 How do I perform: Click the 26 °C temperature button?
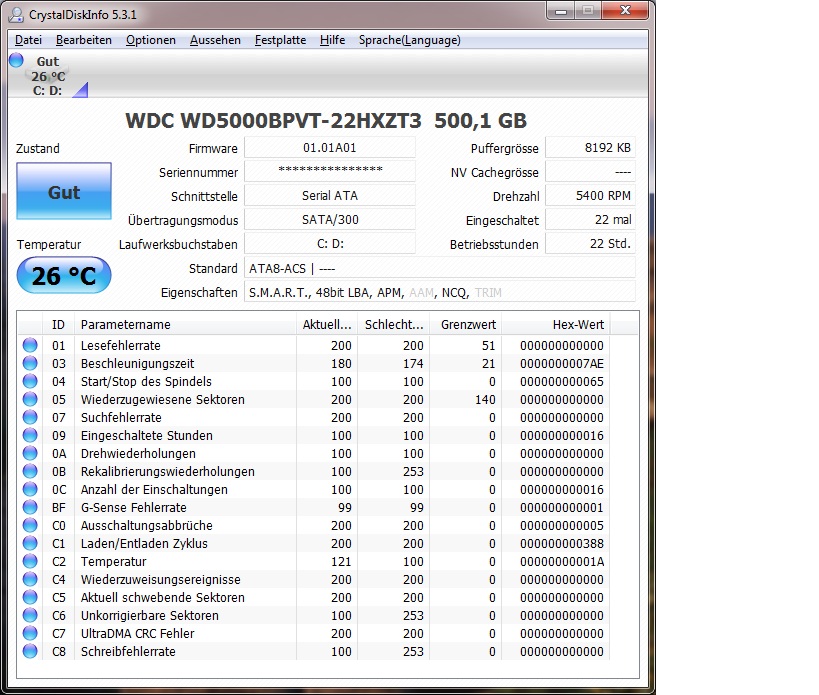coord(64,275)
